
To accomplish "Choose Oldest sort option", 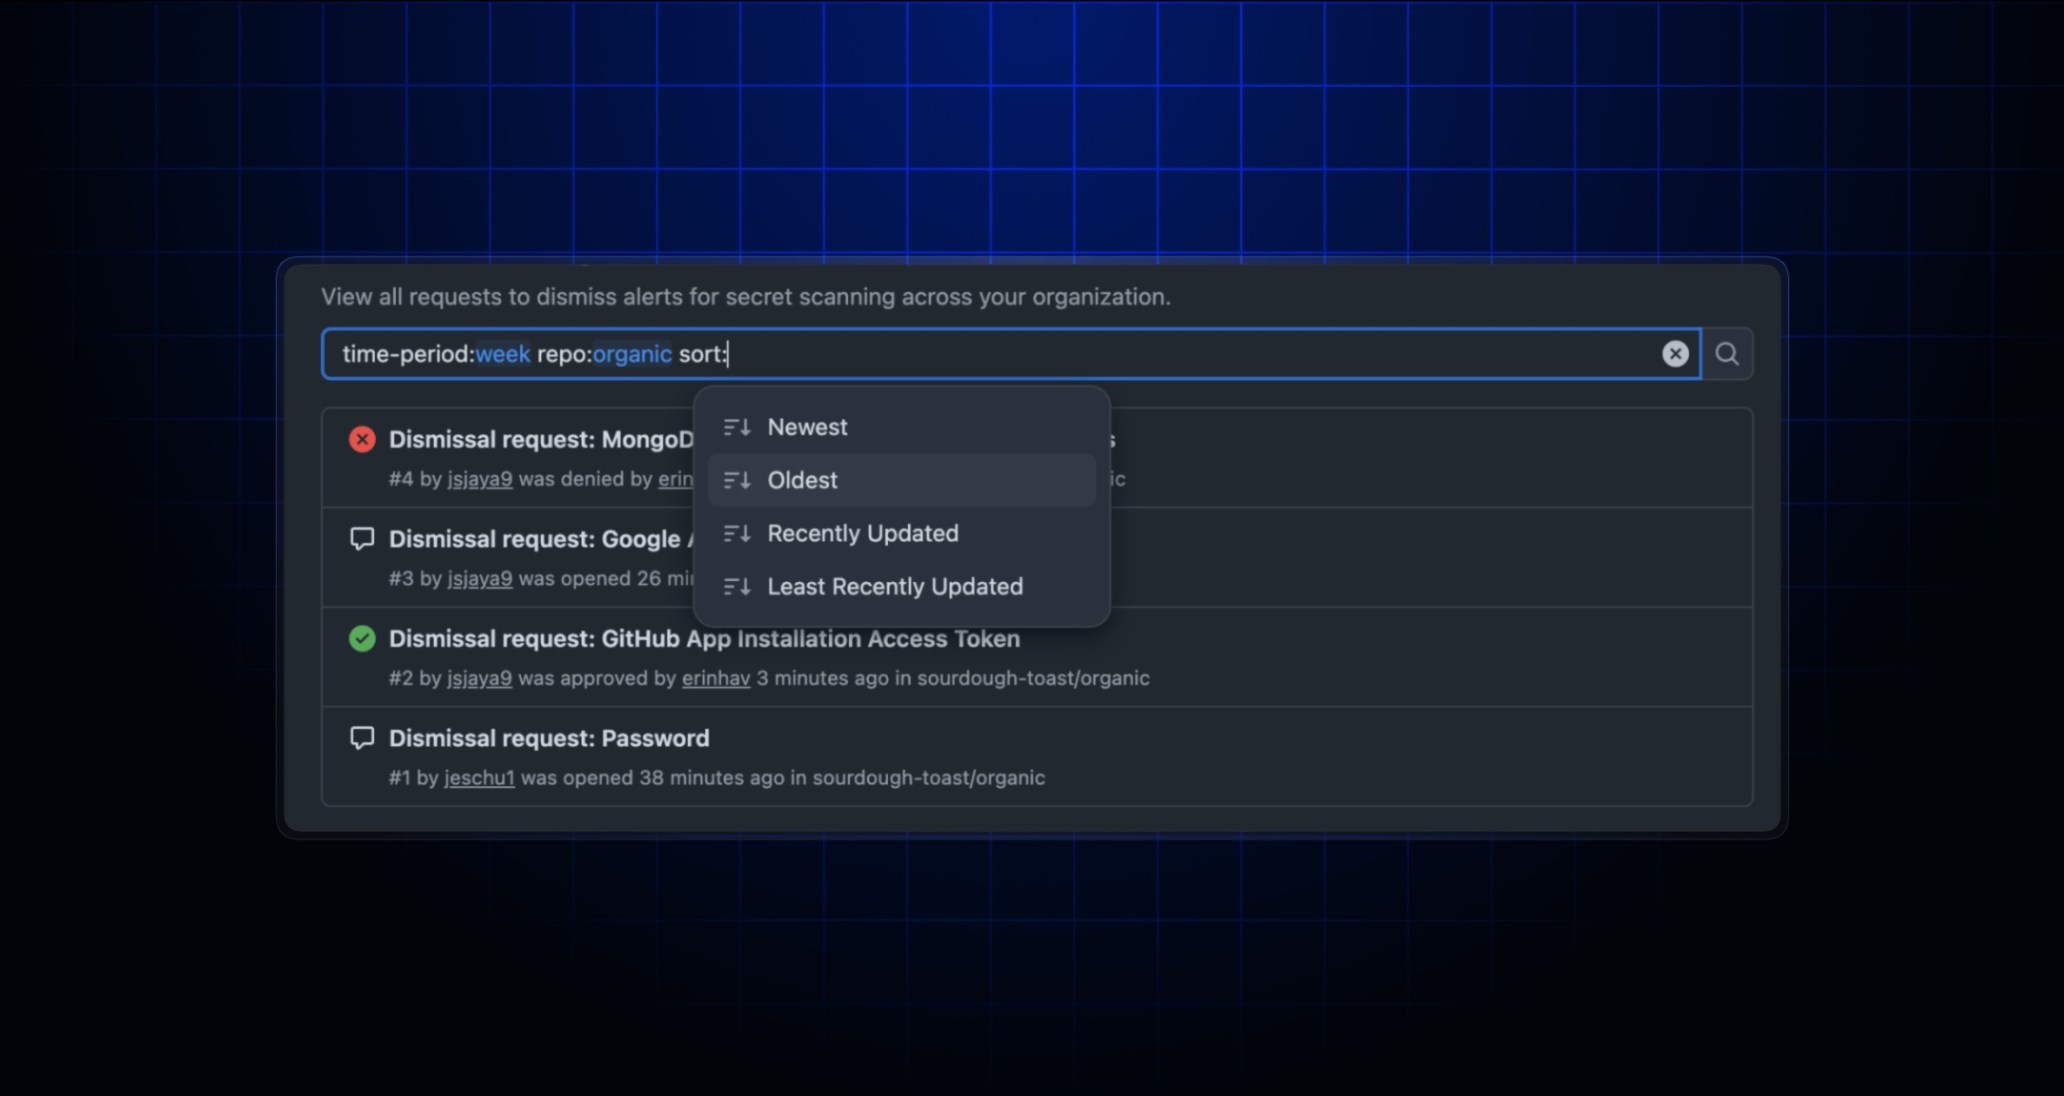I will (x=901, y=480).
